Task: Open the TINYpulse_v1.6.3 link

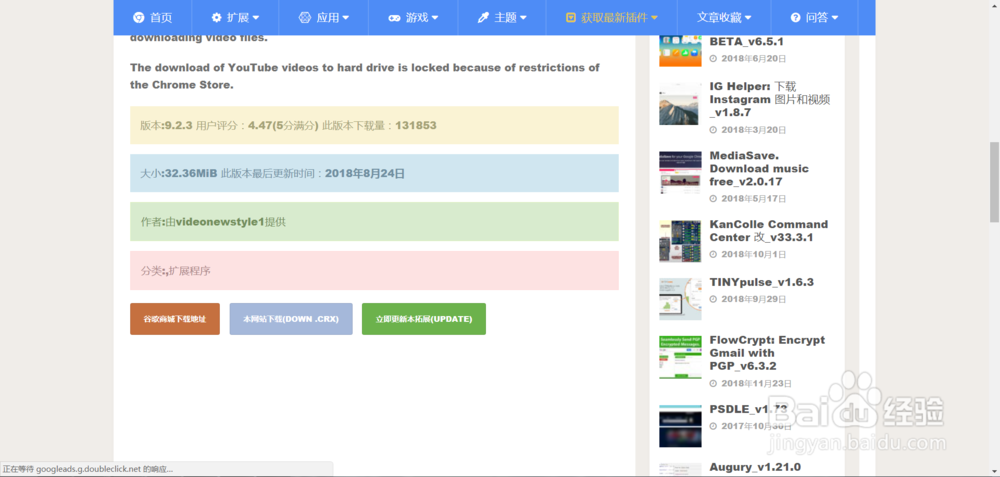Action: [x=761, y=282]
